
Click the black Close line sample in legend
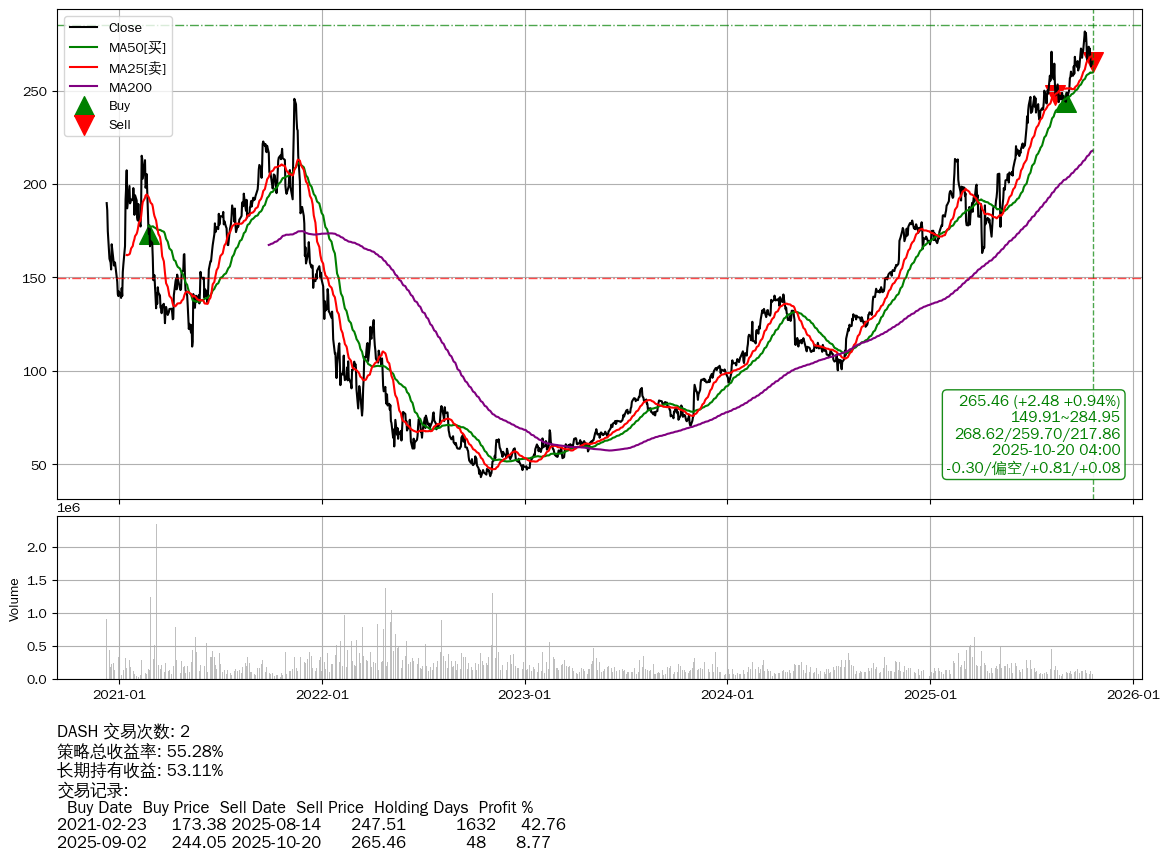(x=84, y=28)
